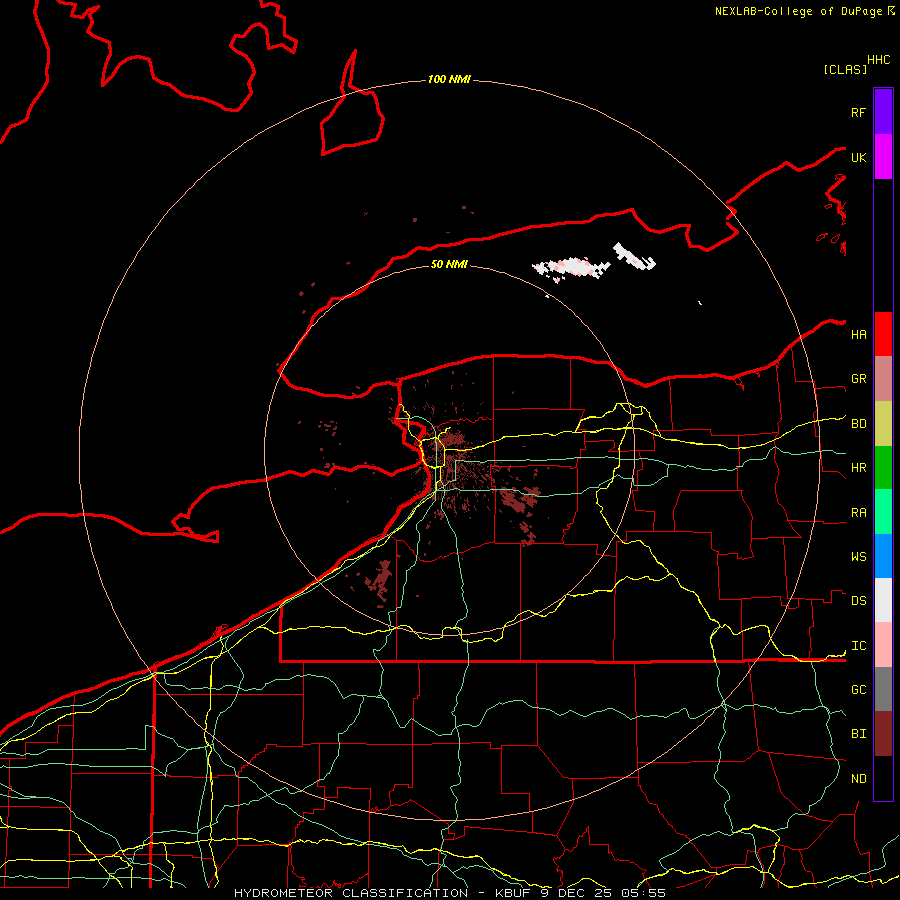Click the GR legend label
This screenshot has width=900, height=900.
point(858,379)
